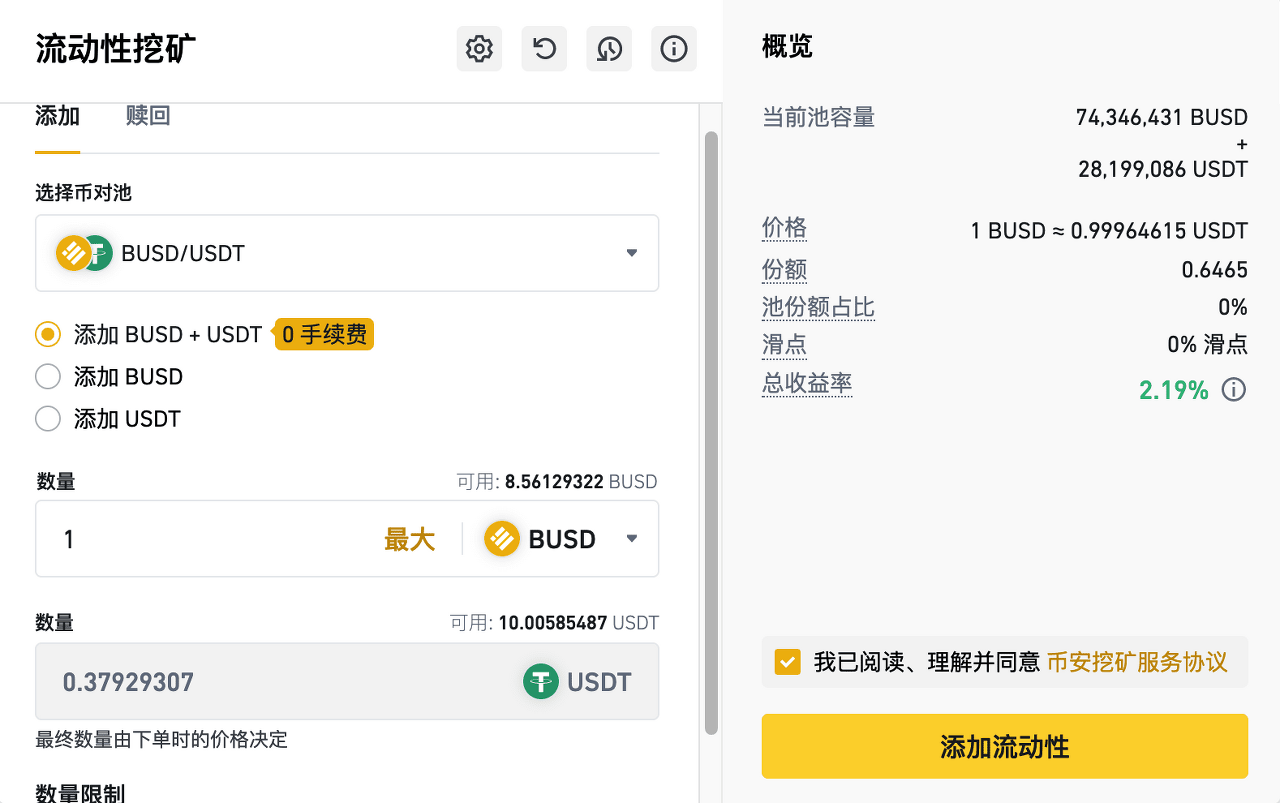The image size is (1280, 803).
Task: Click the BUSD coin icon in amount field
Action: tap(502, 539)
